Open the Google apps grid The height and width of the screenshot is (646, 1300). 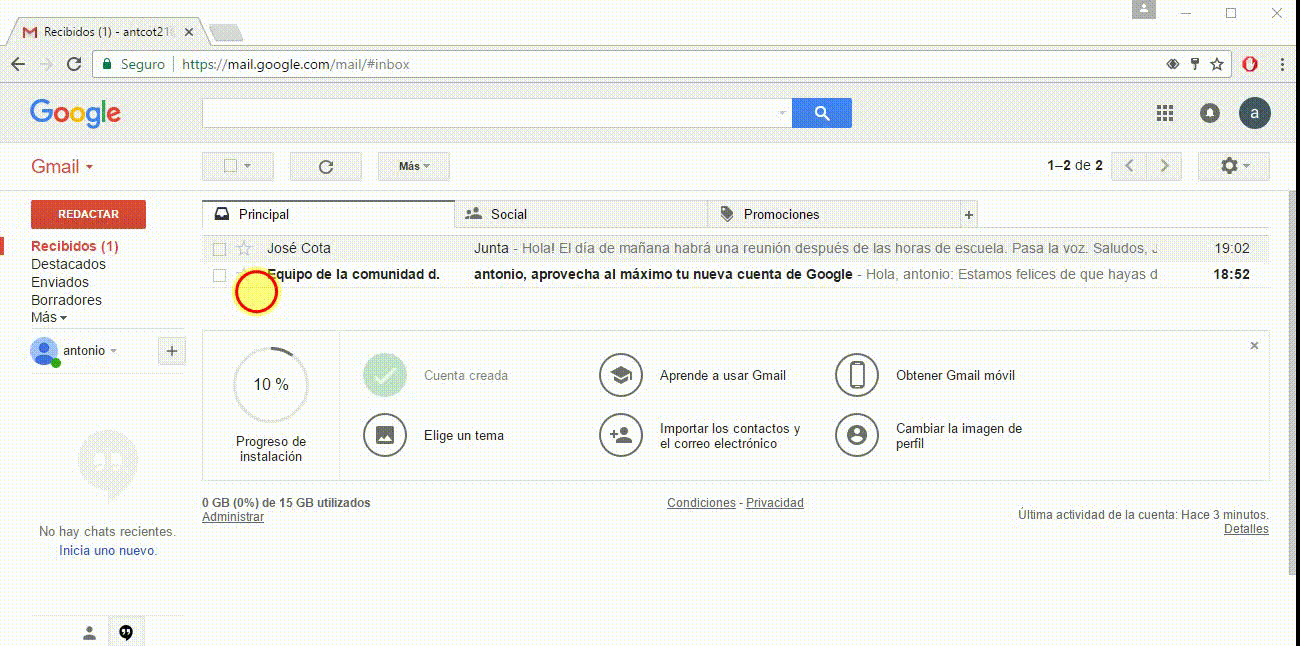(x=1165, y=113)
